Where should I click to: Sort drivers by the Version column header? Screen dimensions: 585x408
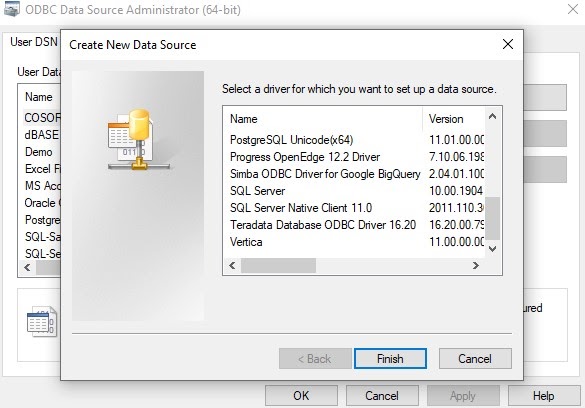tap(454, 119)
